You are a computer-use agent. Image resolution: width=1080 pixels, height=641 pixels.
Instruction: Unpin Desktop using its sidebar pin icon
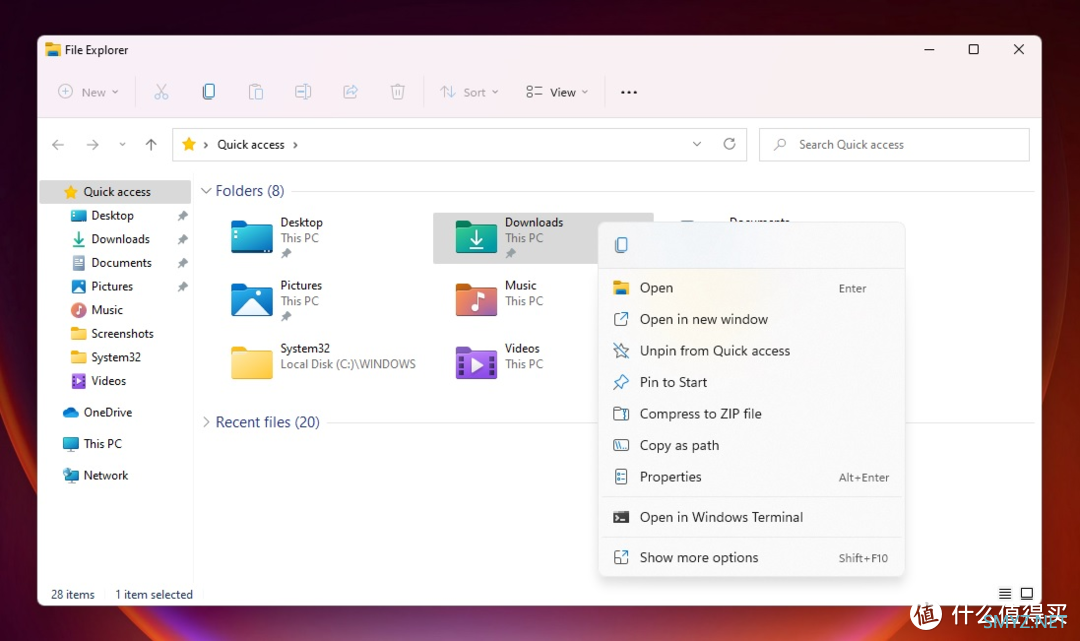(183, 216)
